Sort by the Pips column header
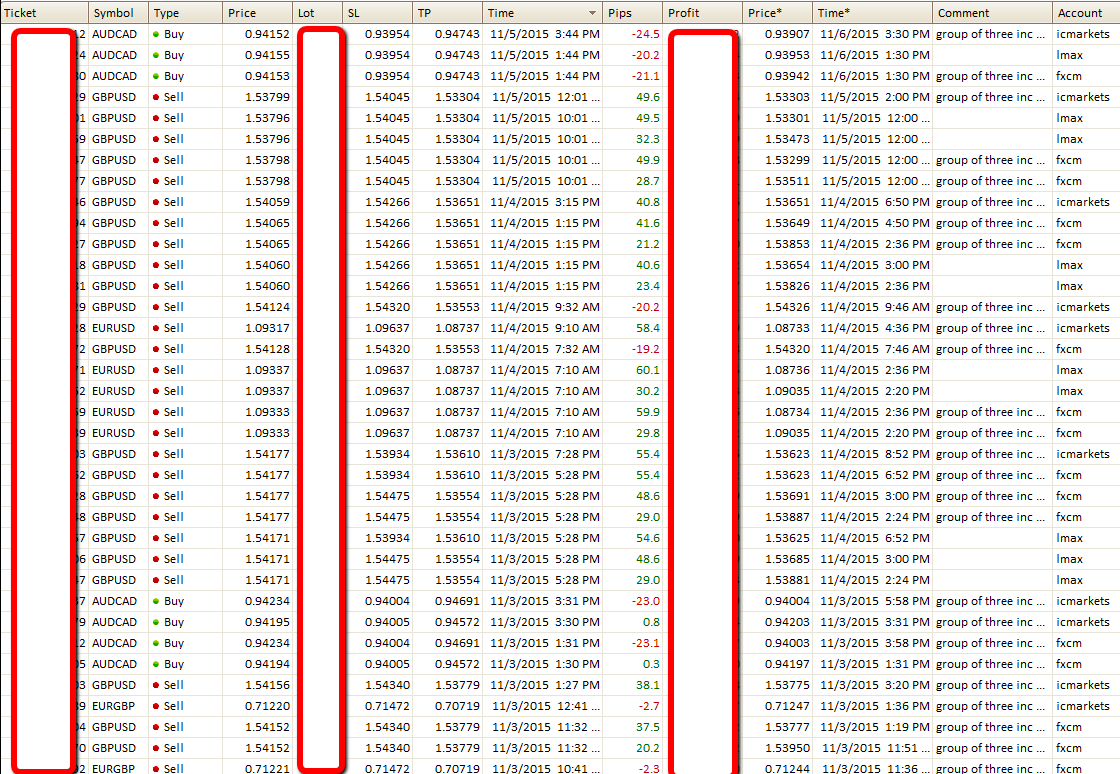The height and width of the screenshot is (774, 1120). pos(633,13)
